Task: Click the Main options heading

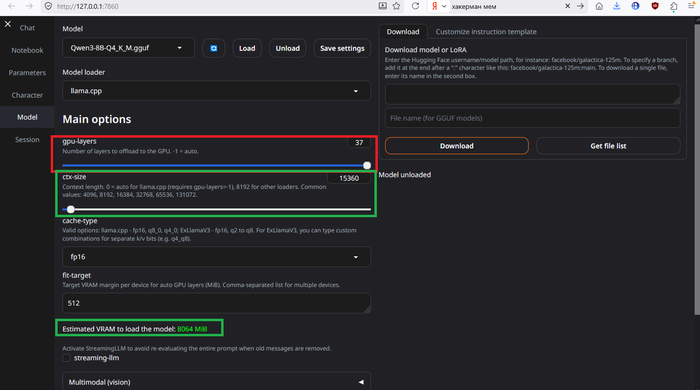Action: (x=97, y=119)
